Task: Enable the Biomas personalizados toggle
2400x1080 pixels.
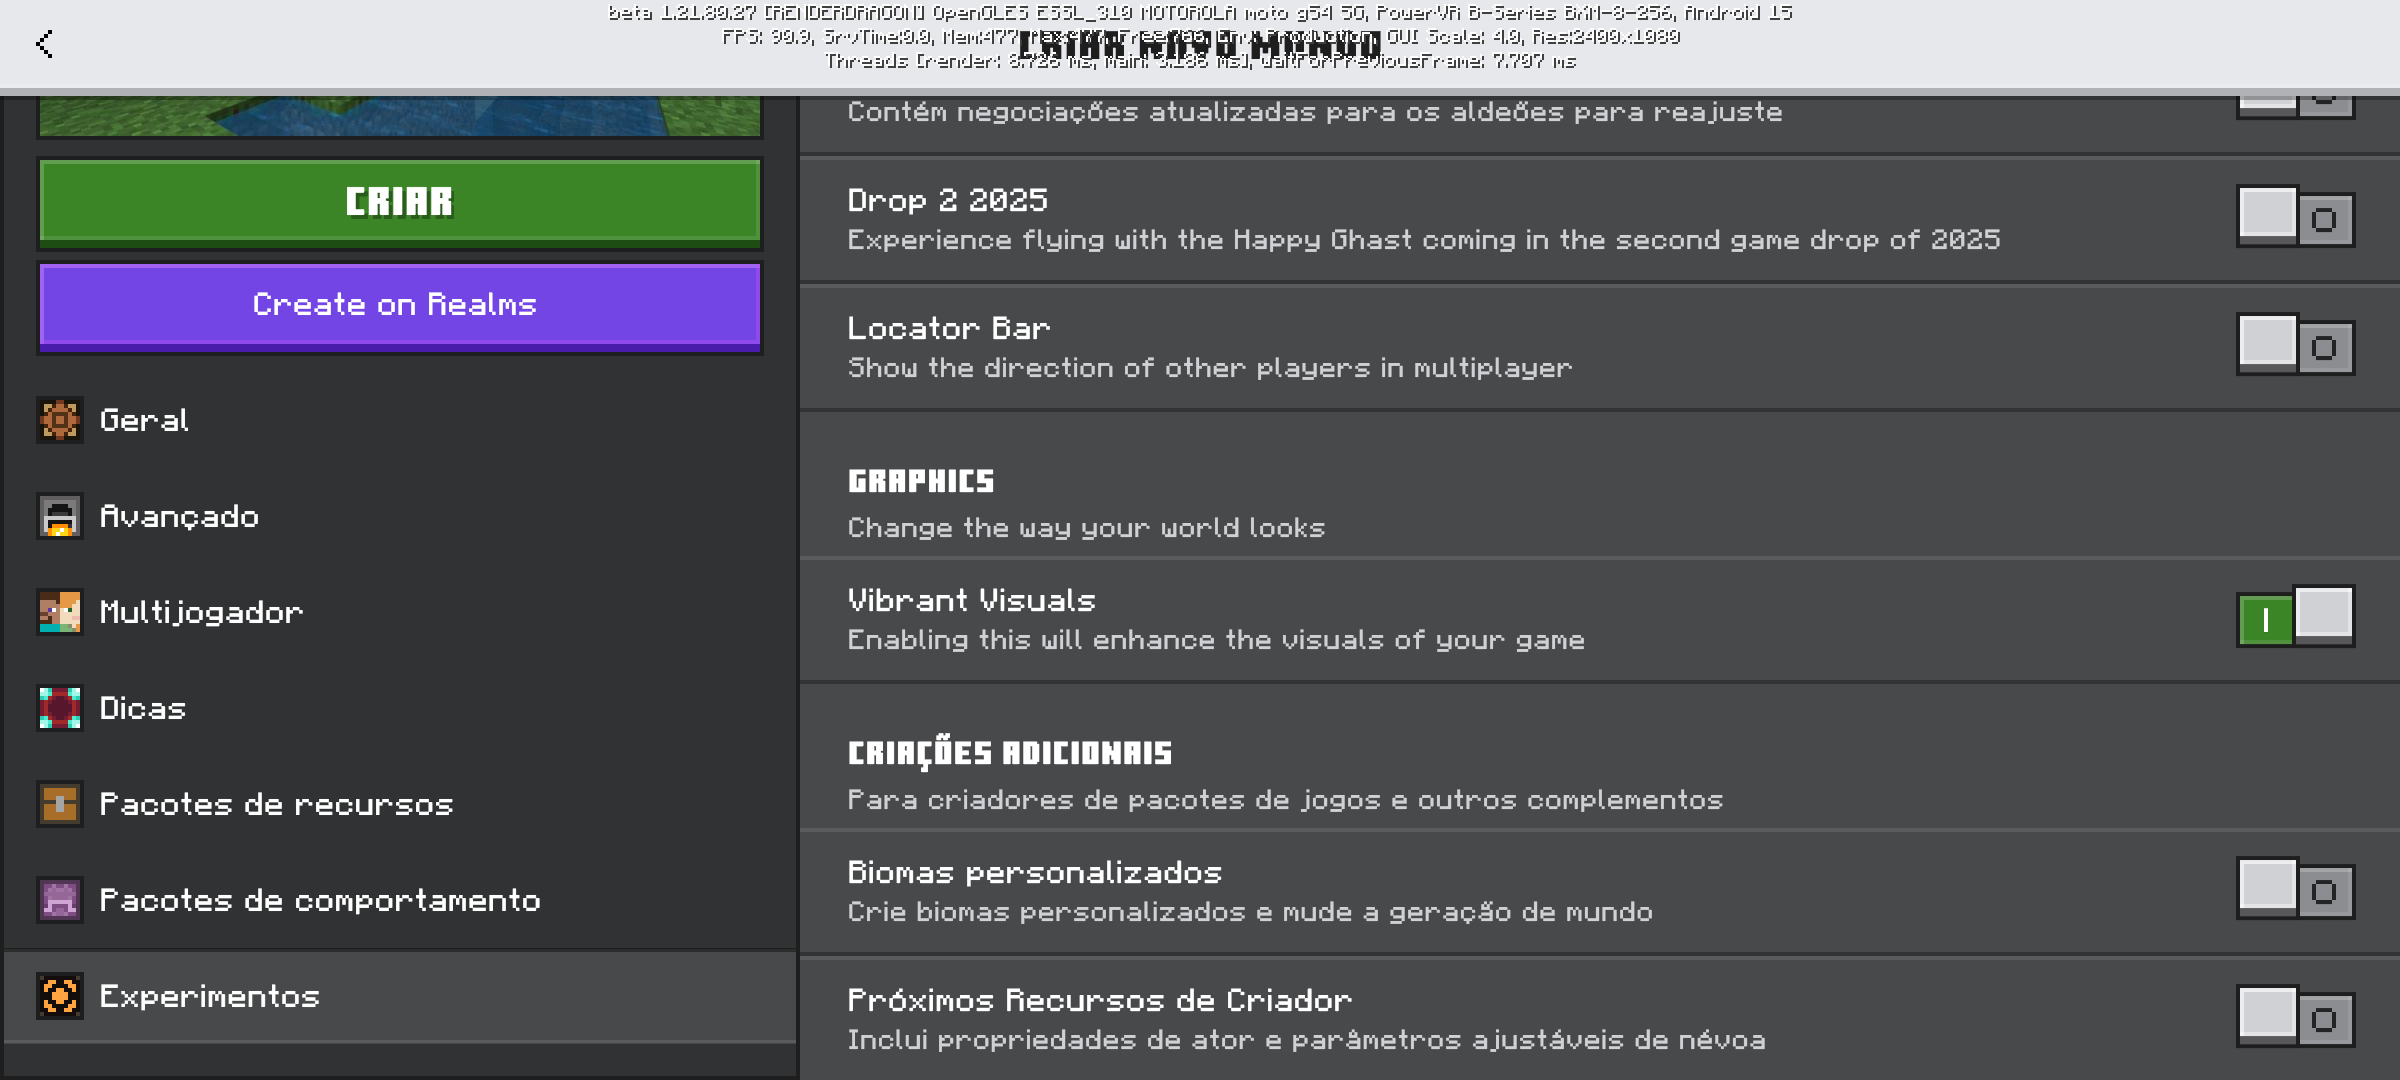Action: [x=2295, y=890]
